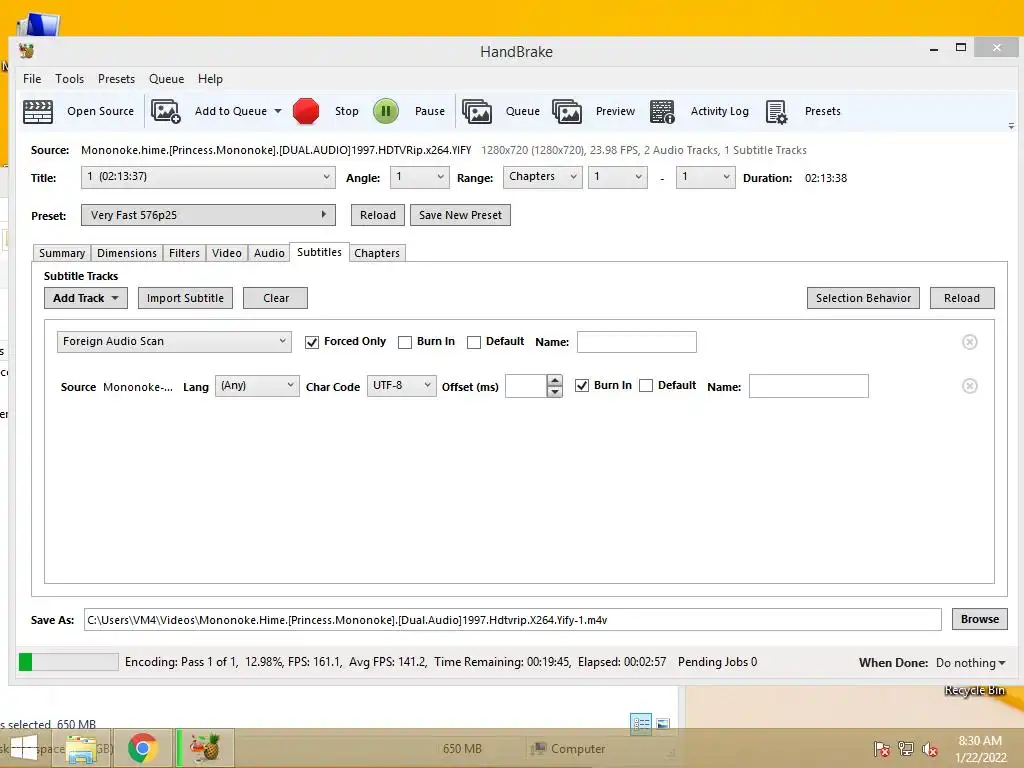The image size is (1024, 768).
Task: Remove the Foreign Audio Scan track
Action: 970,342
